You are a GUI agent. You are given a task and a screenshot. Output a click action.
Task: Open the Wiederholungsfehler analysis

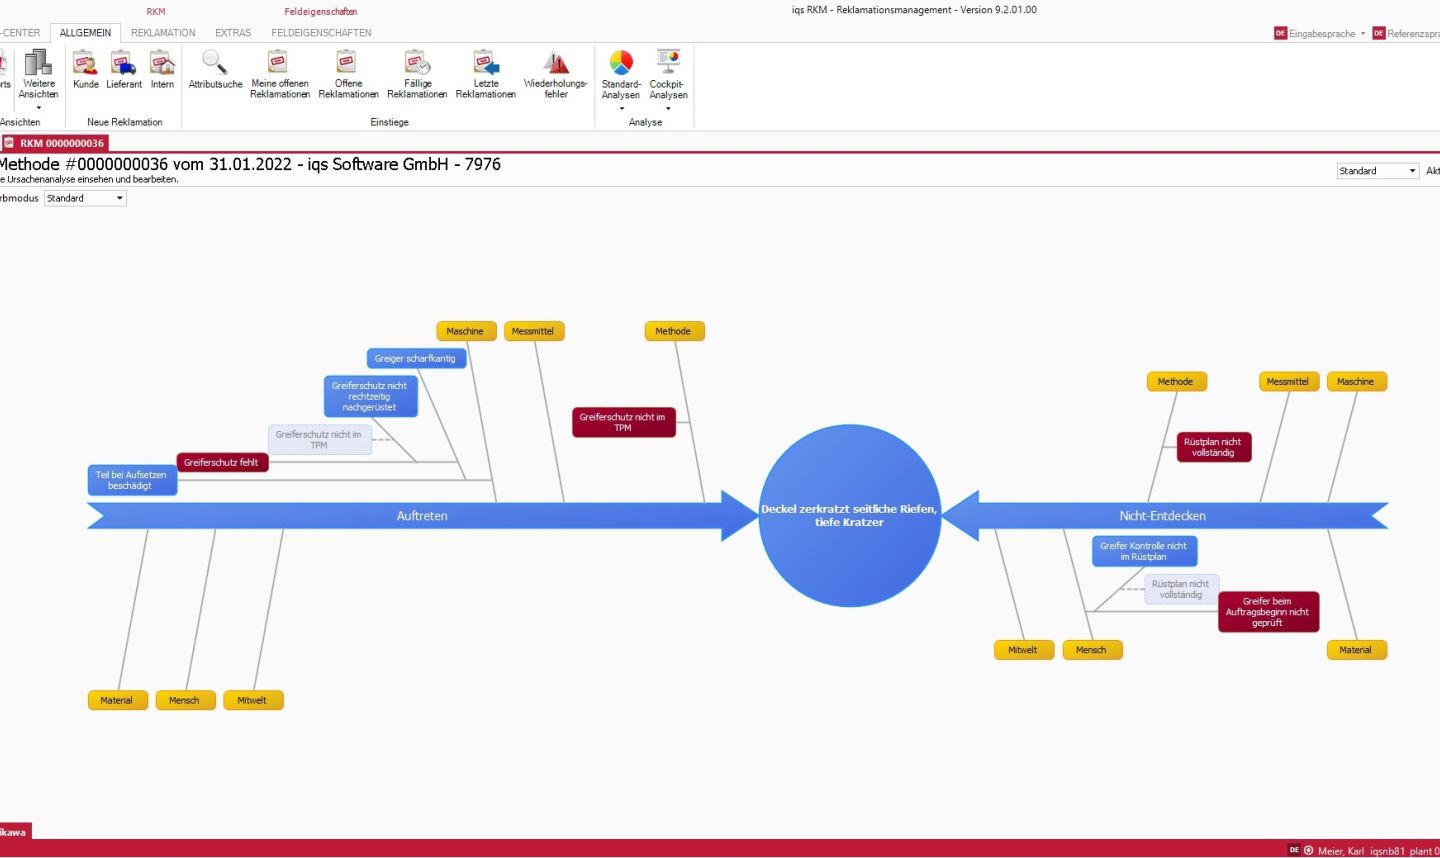pyautogui.click(x=556, y=70)
